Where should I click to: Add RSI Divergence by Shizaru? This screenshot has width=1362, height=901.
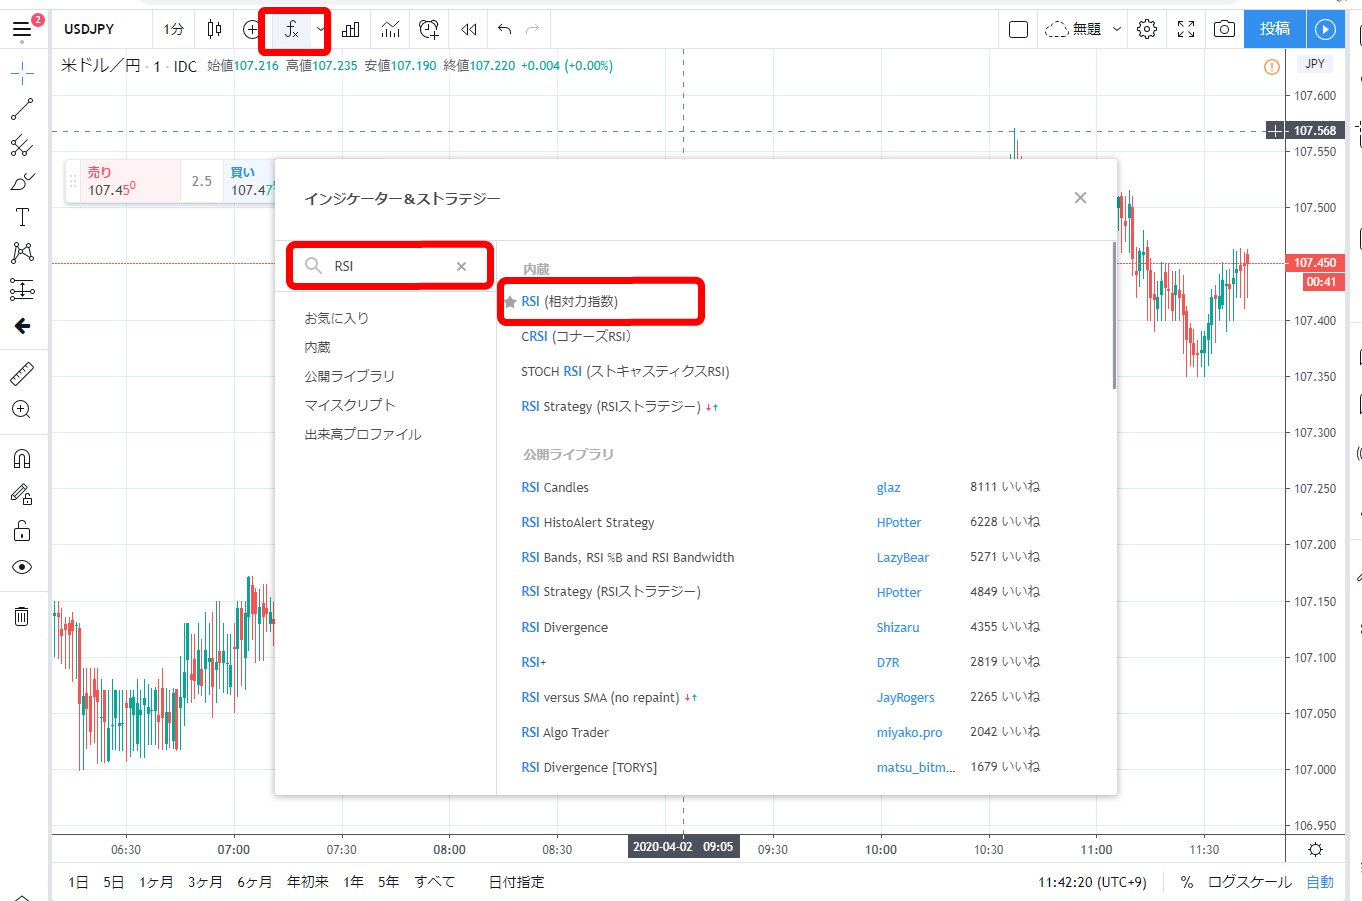click(565, 628)
